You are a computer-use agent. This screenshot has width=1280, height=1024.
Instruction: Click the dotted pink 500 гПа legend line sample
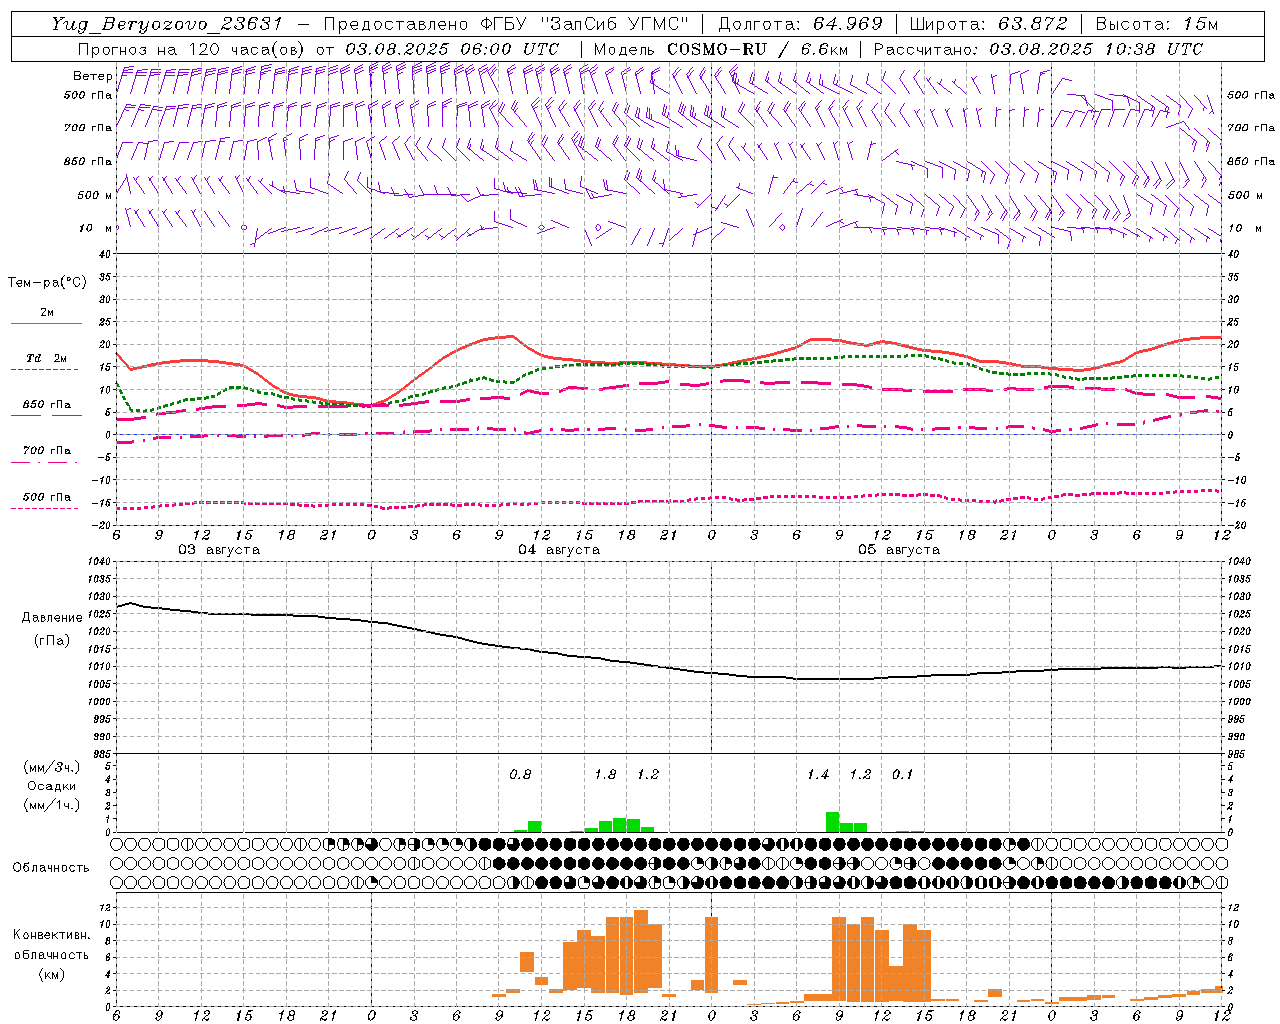point(44,509)
